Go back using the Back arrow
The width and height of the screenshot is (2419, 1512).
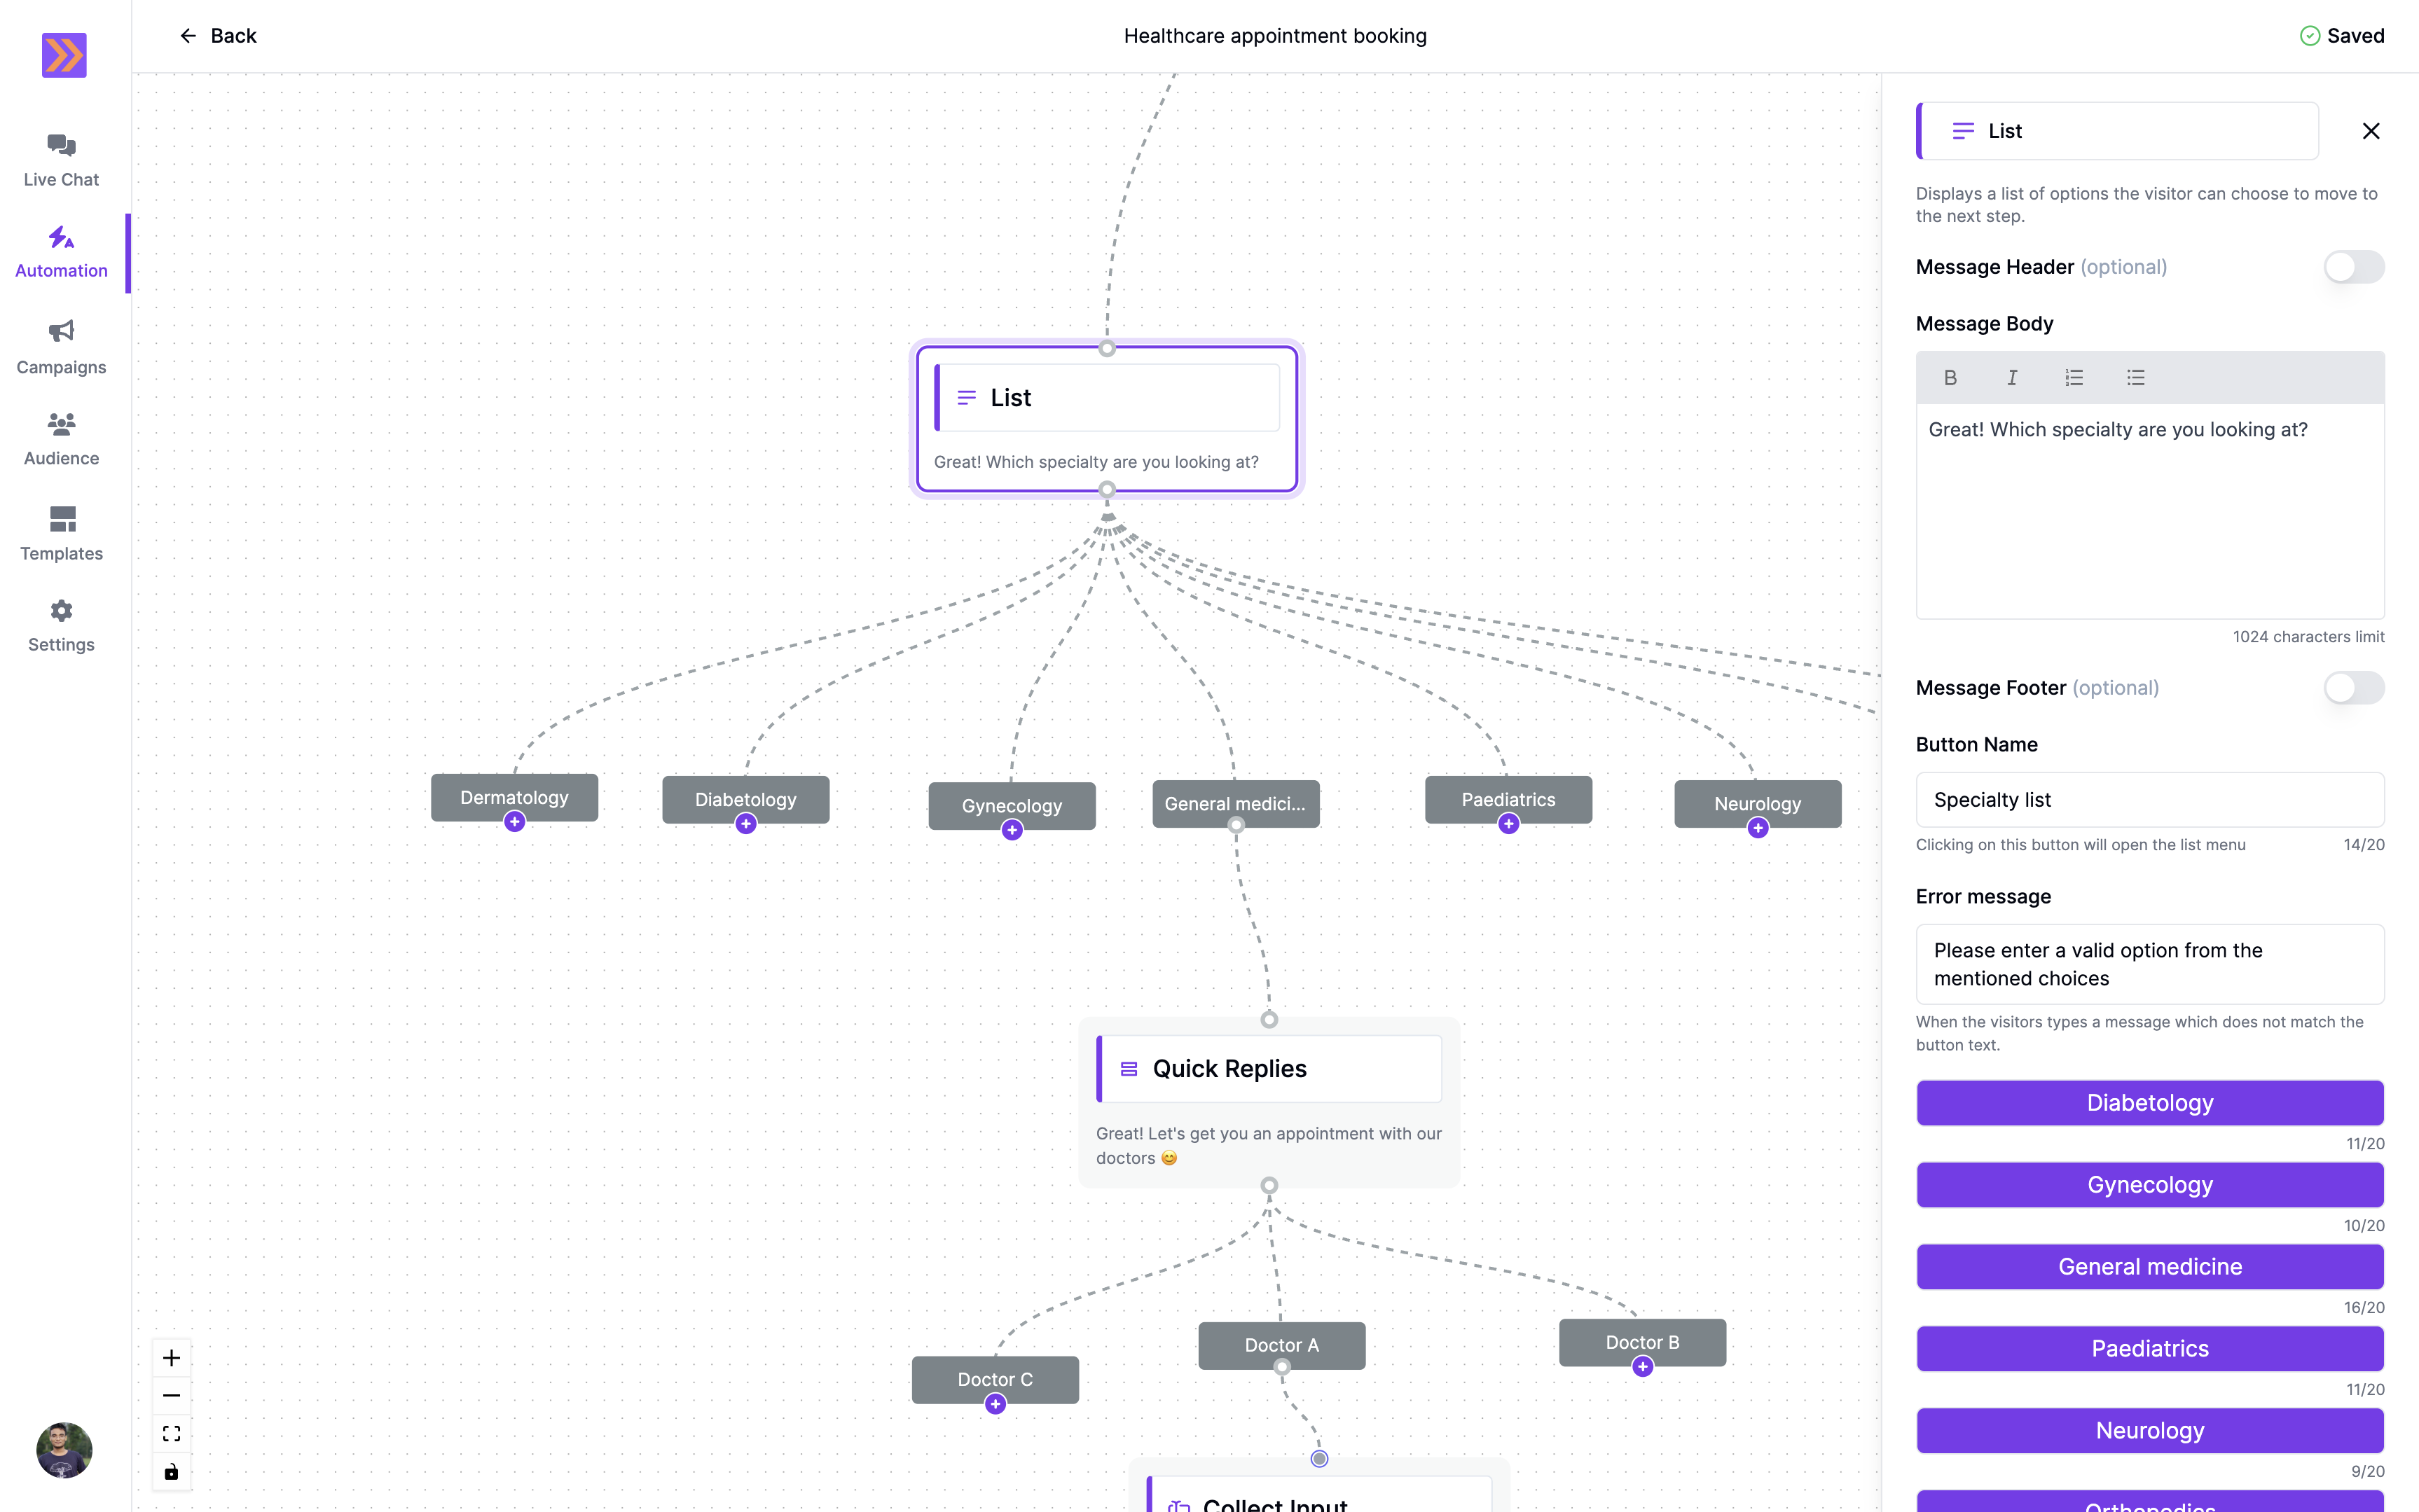[189, 35]
